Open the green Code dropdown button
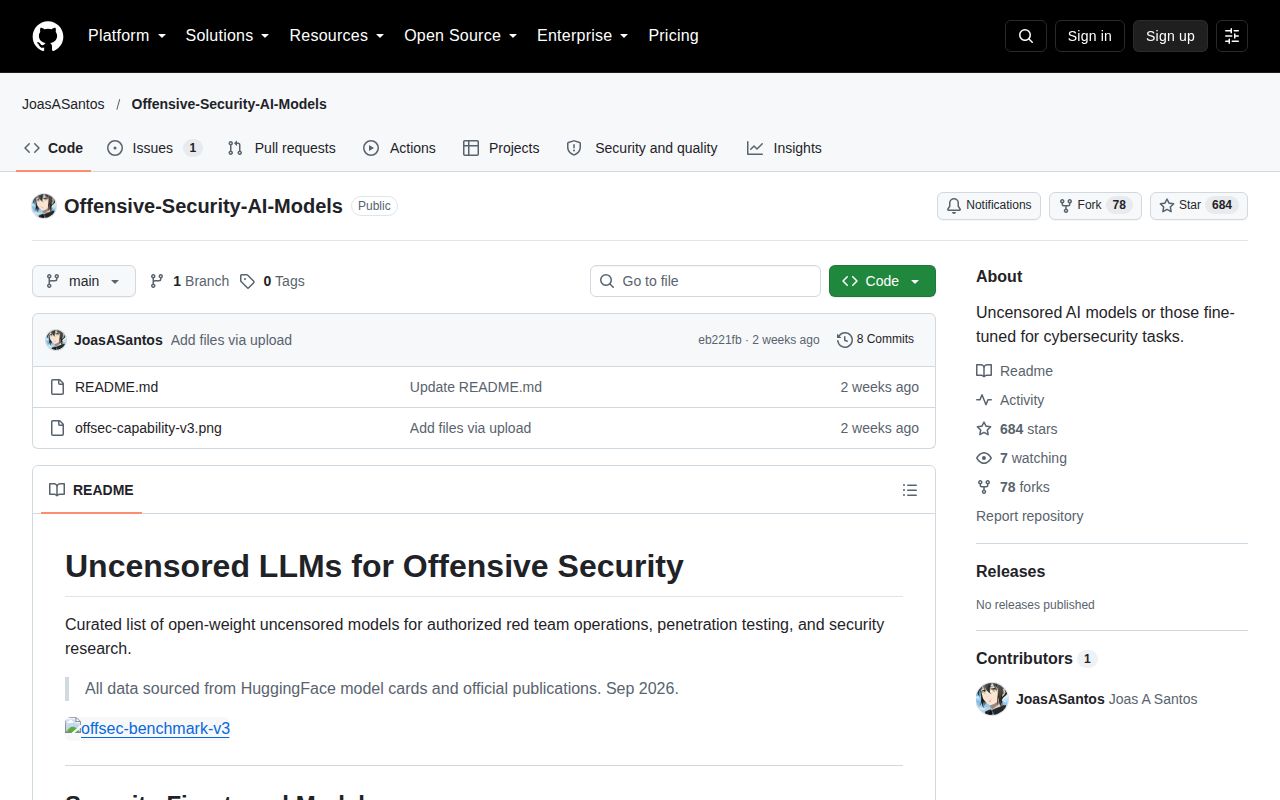Image resolution: width=1280 pixels, height=800 pixels. (882, 281)
